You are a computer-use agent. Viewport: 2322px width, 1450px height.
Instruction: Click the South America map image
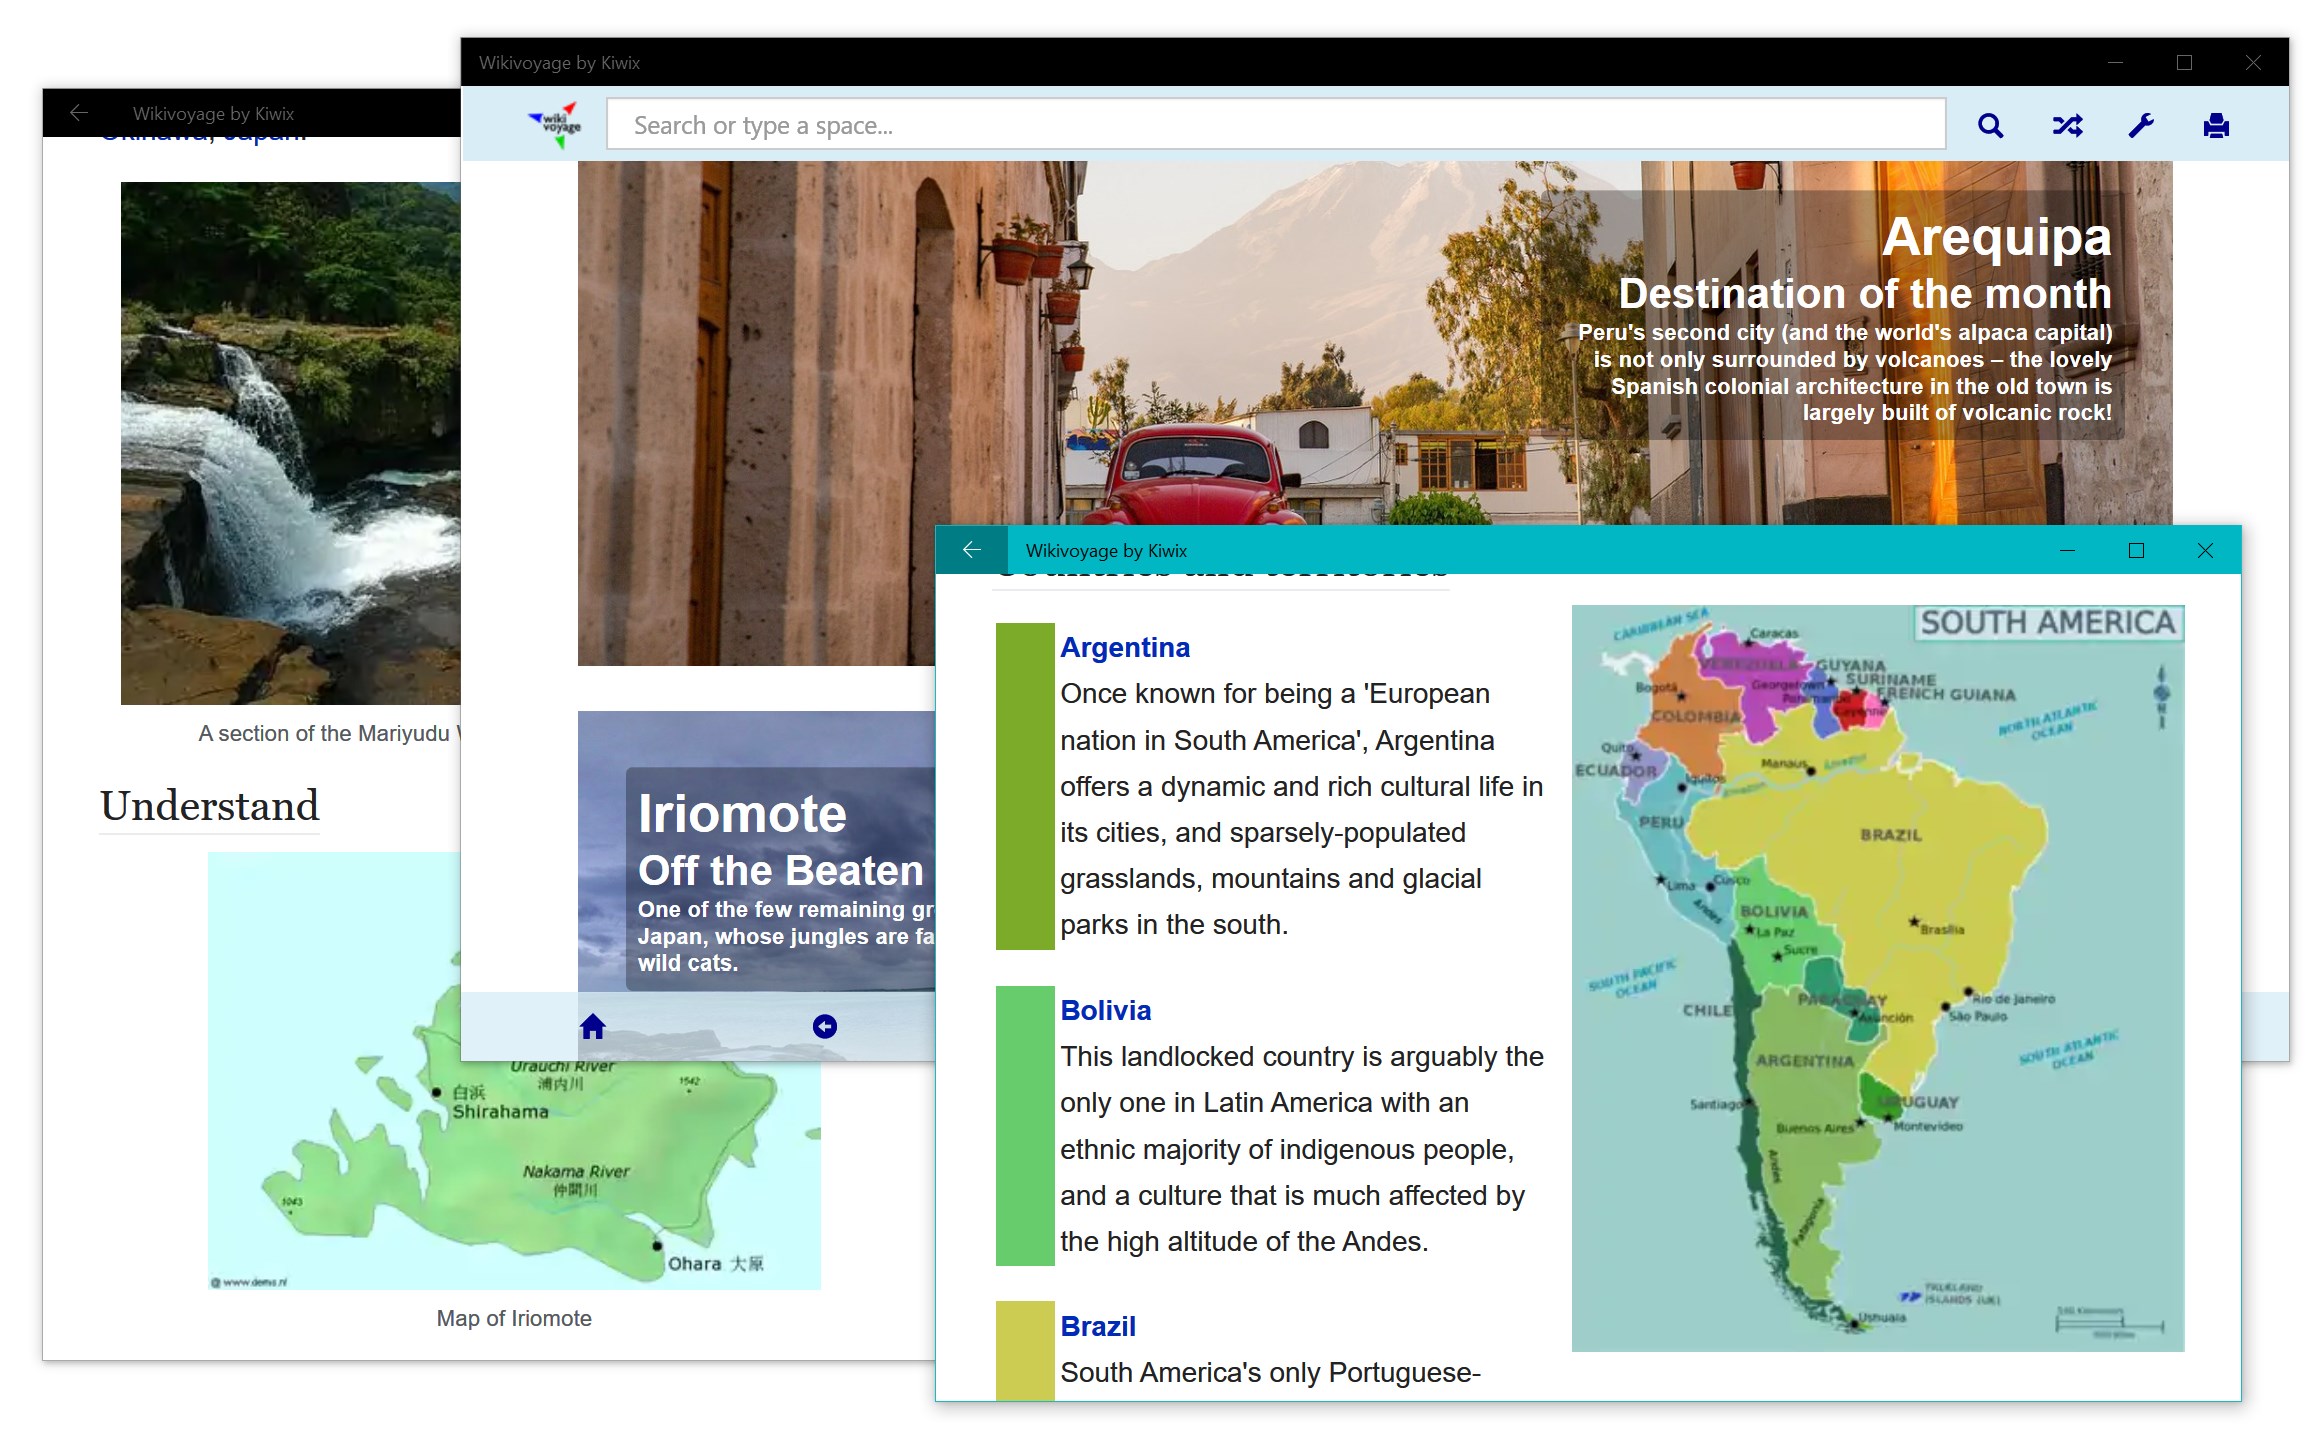[1876, 978]
